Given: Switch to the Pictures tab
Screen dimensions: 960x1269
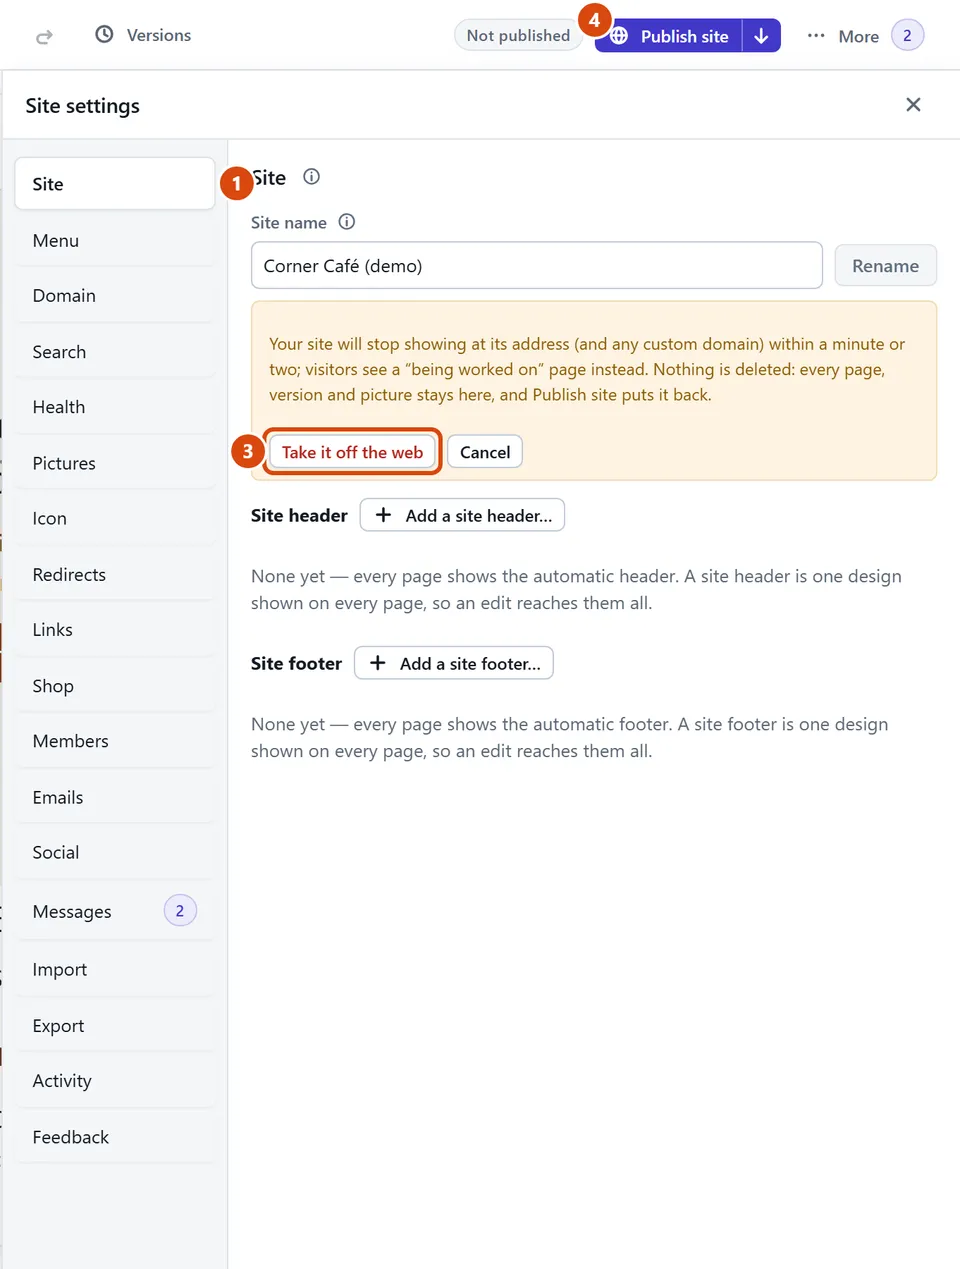Looking at the screenshot, I should [x=115, y=463].
